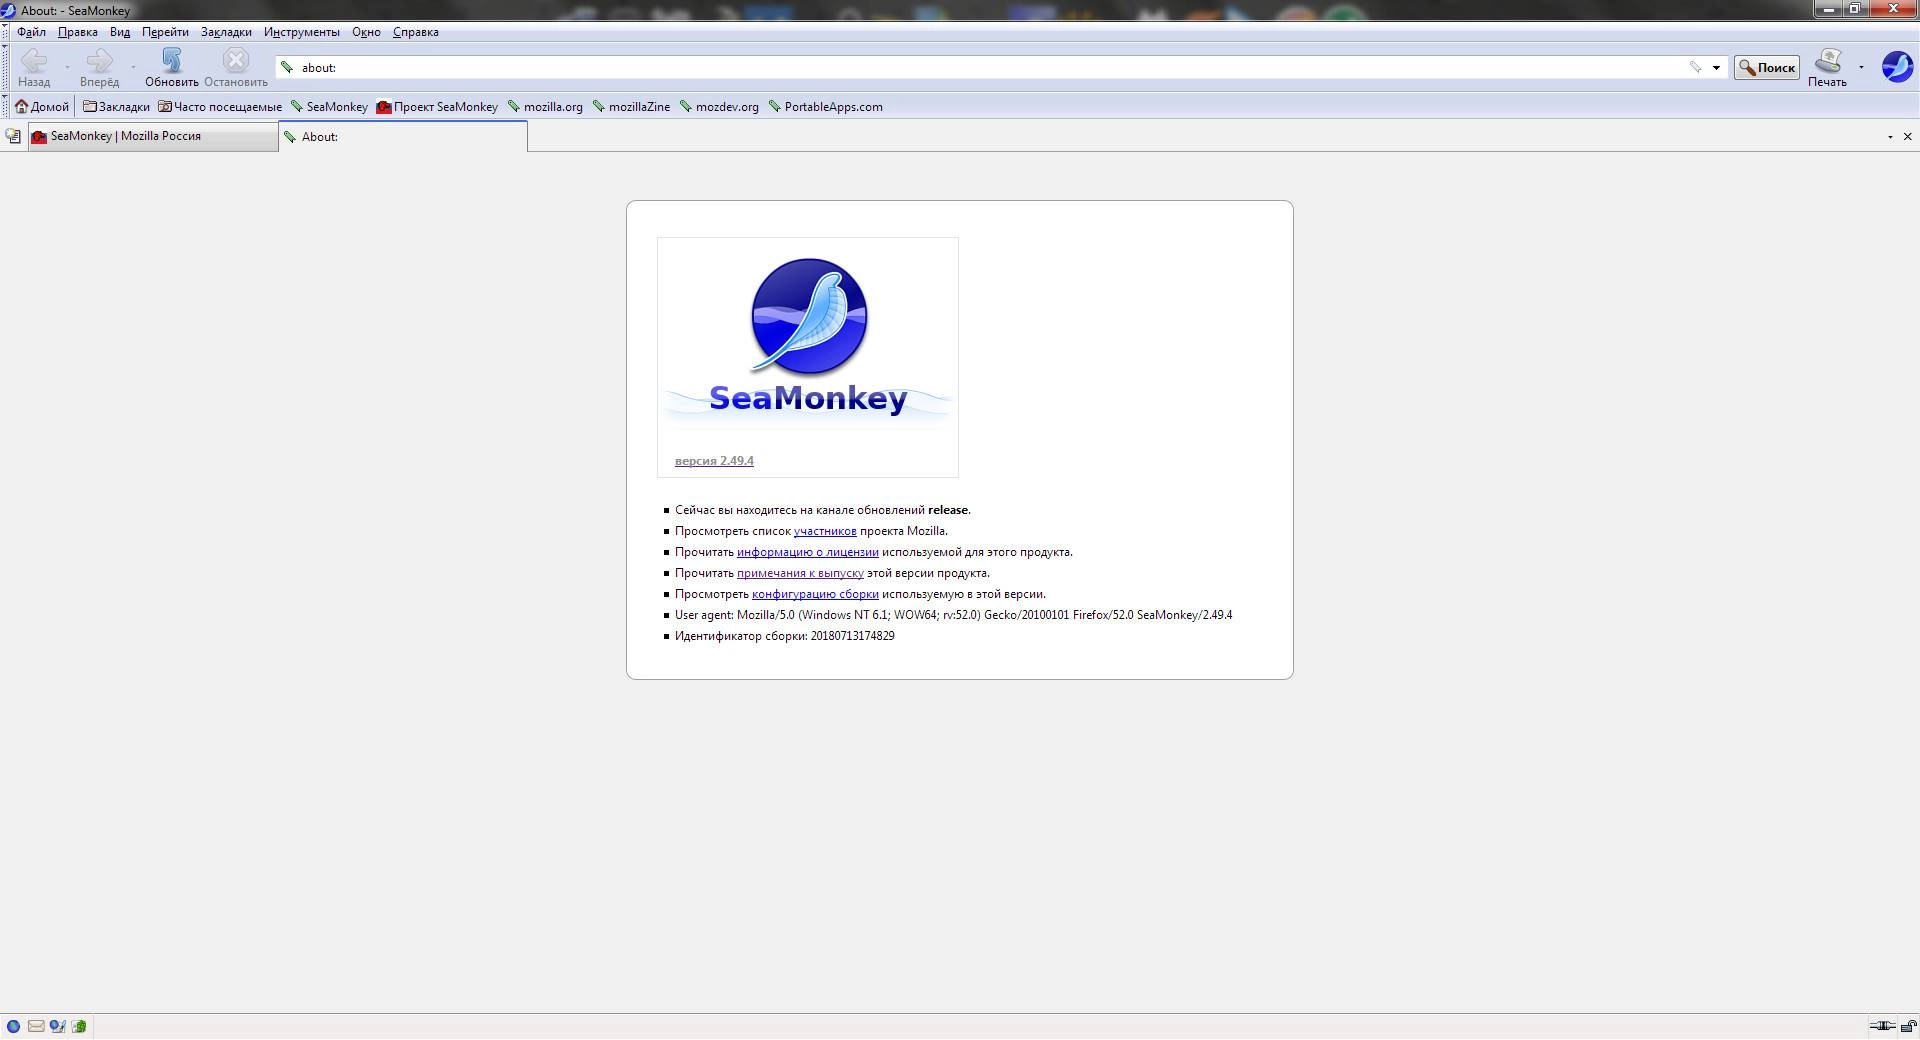This screenshot has height=1040, width=1920.
Task: Reload the page with Обновить
Action: pyautogui.click(x=172, y=68)
